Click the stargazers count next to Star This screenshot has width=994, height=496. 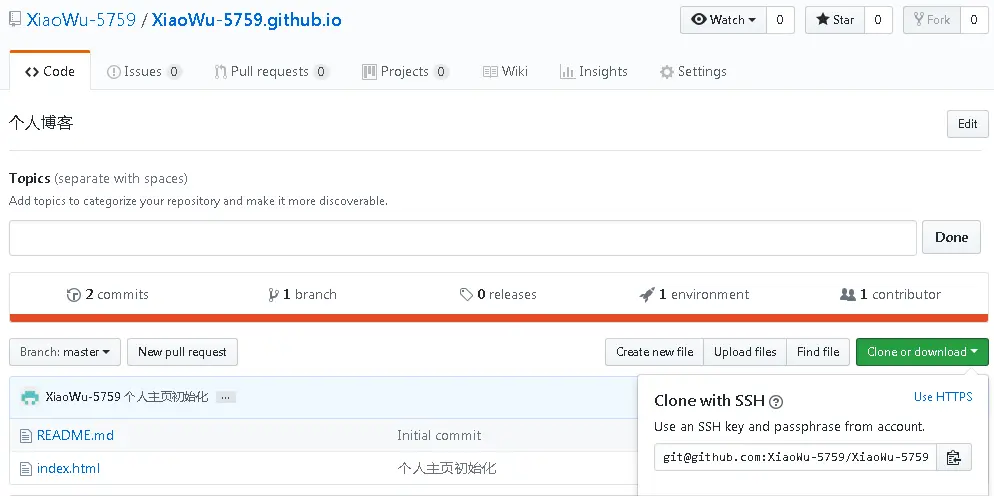click(x=878, y=20)
